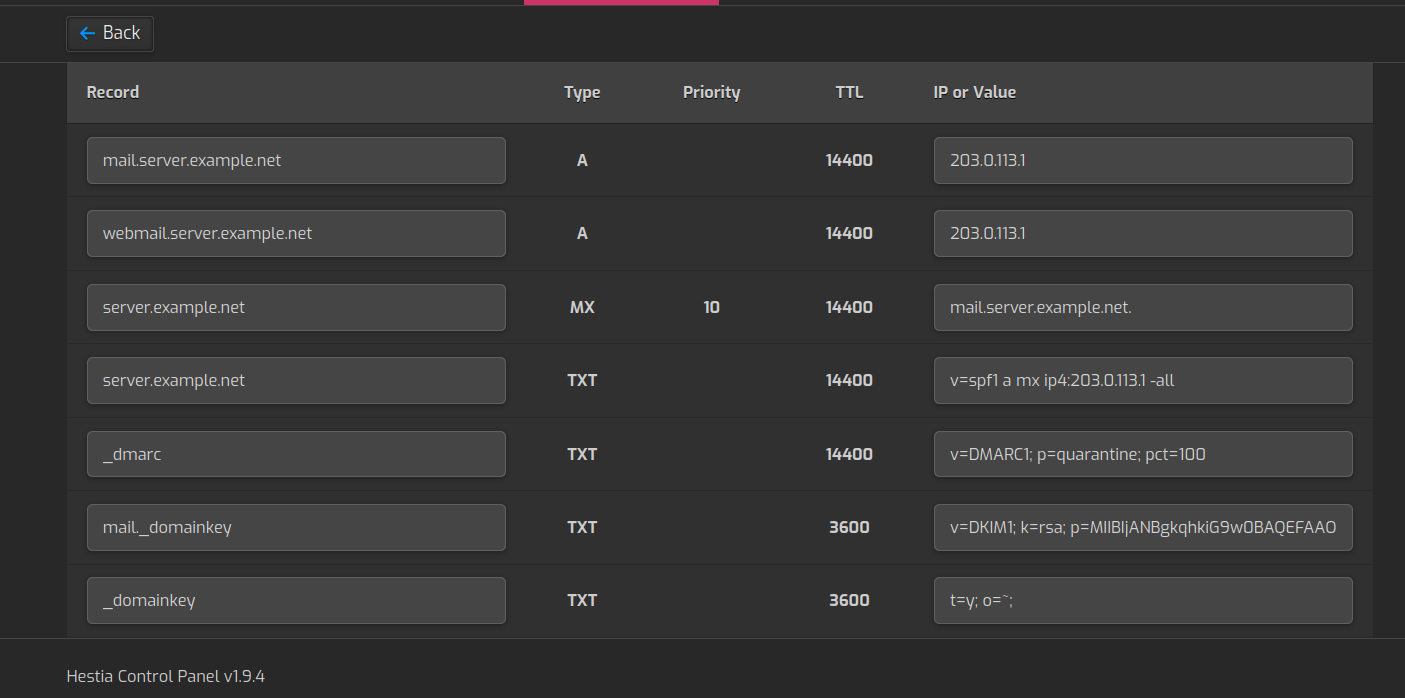This screenshot has height=698, width=1405.
Task: Click the mail.server.example.net record field
Action: point(296,160)
